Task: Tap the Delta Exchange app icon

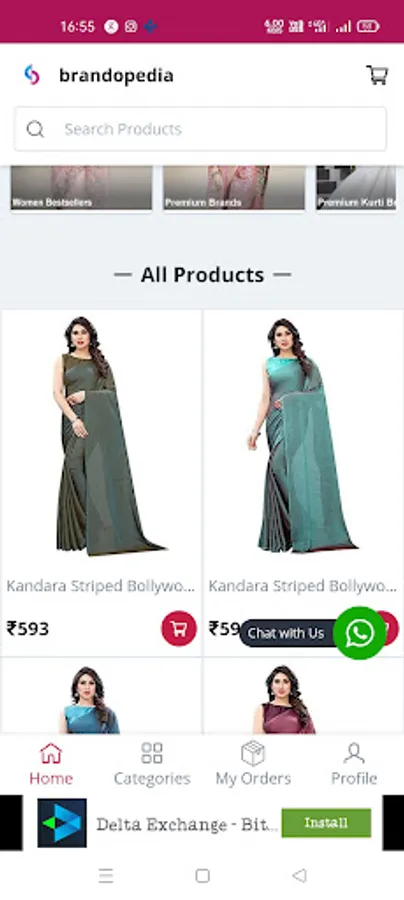Action: tap(62, 823)
